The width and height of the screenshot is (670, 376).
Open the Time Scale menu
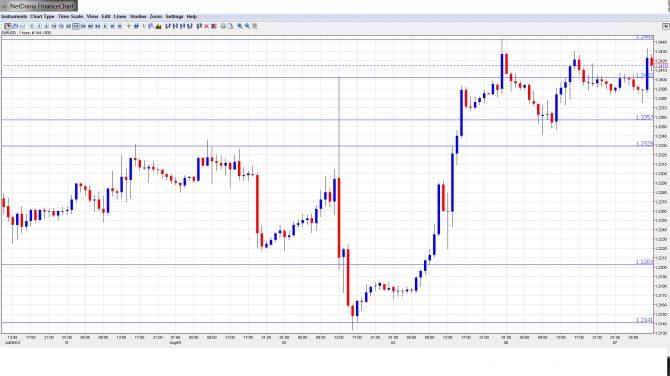point(71,16)
